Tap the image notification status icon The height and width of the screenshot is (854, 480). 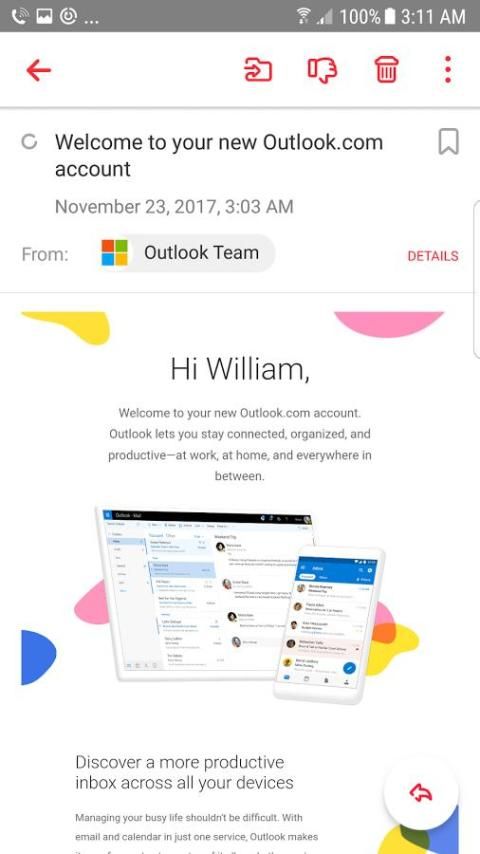coord(44,16)
